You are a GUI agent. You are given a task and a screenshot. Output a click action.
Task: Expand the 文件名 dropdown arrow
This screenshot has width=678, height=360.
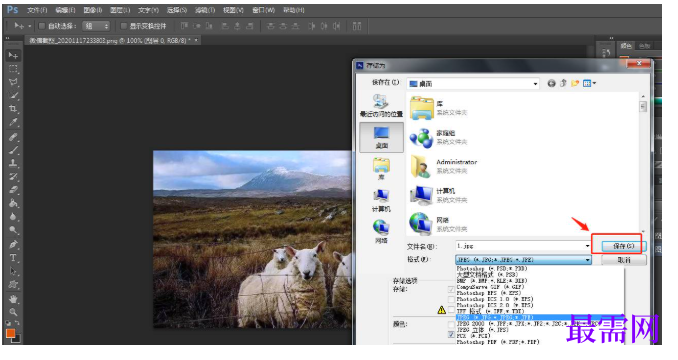click(587, 246)
